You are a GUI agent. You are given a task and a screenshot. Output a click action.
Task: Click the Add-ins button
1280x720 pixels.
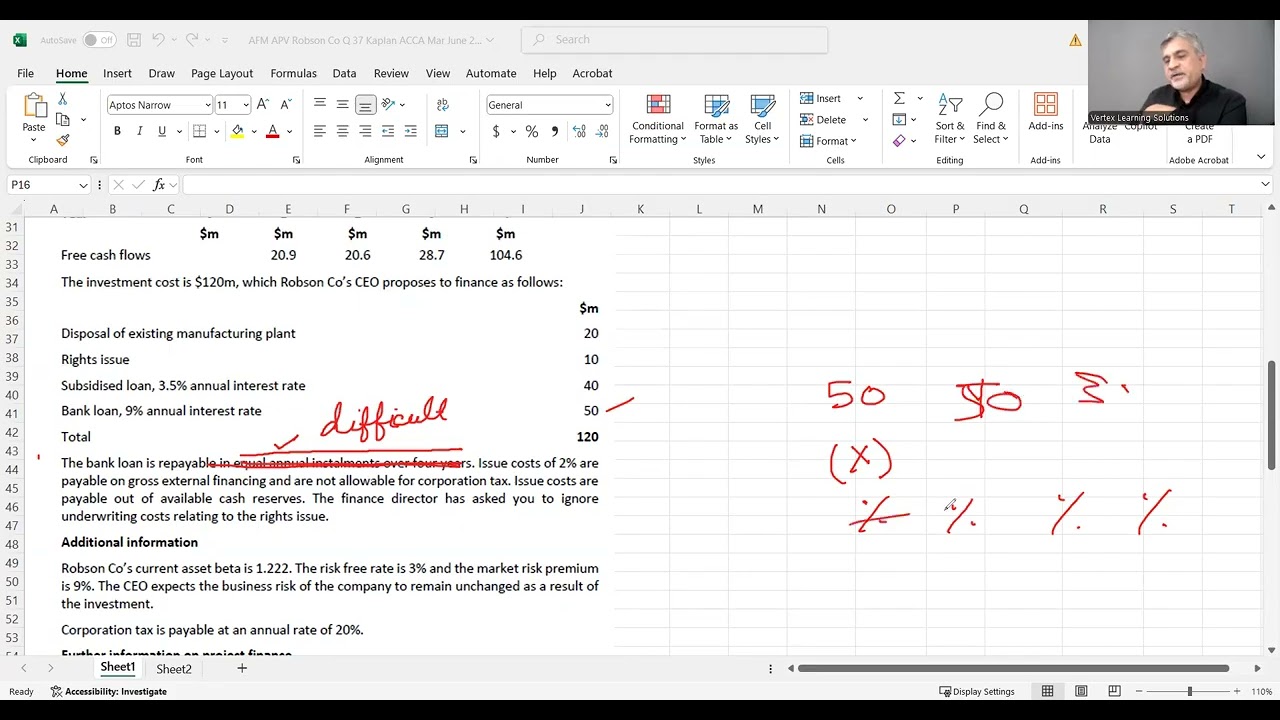coord(1046,112)
